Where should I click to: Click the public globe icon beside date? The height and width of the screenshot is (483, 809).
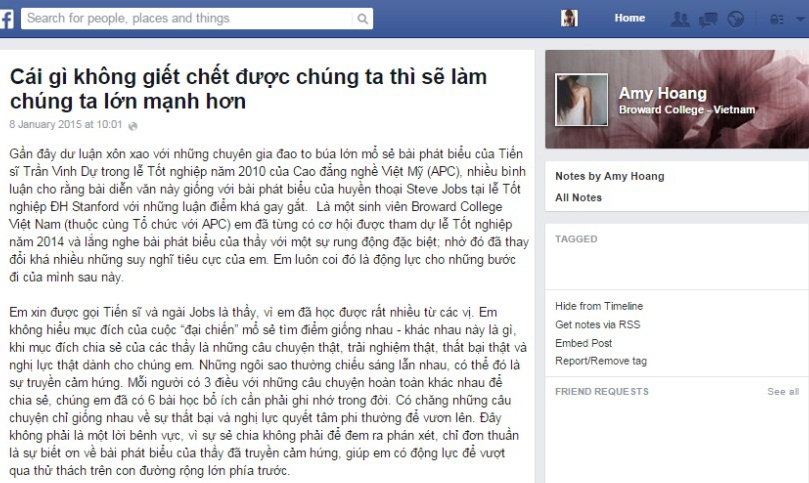click(133, 126)
